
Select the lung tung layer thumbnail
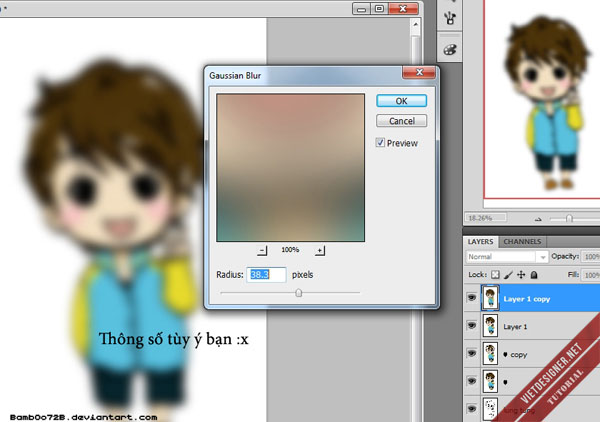(x=490, y=409)
